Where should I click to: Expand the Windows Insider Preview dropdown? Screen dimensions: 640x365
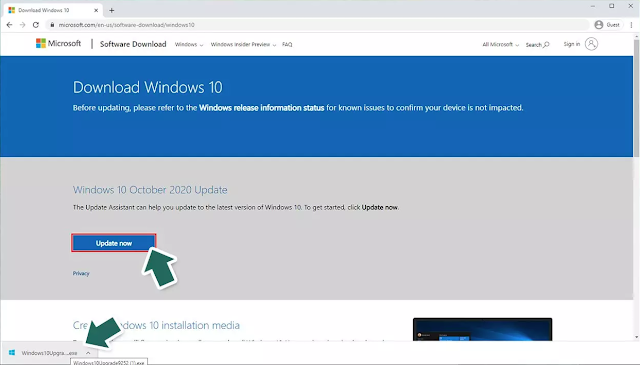[243, 45]
